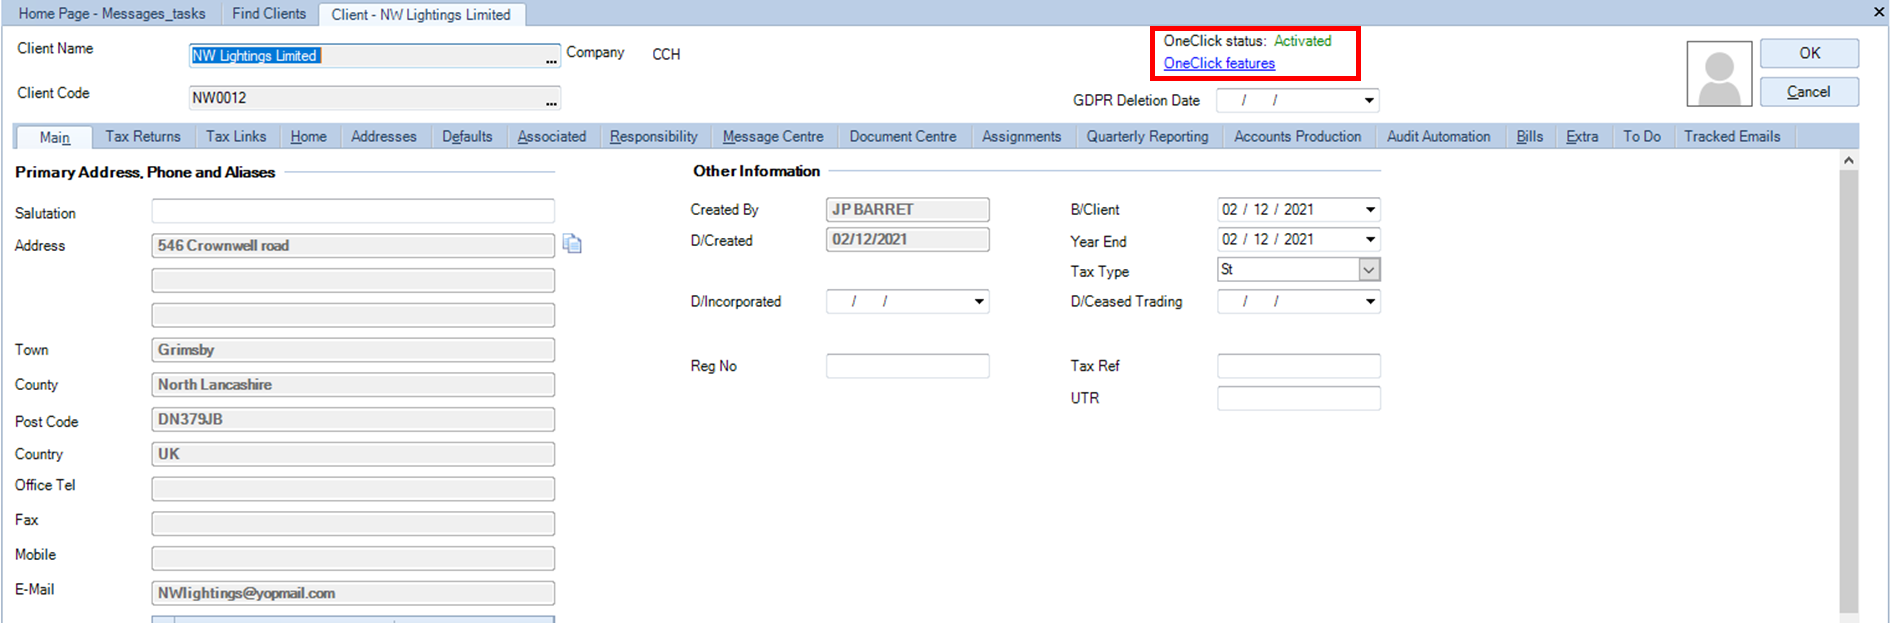
Task: Click the Mobile number field
Action: [x=353, y=558]
